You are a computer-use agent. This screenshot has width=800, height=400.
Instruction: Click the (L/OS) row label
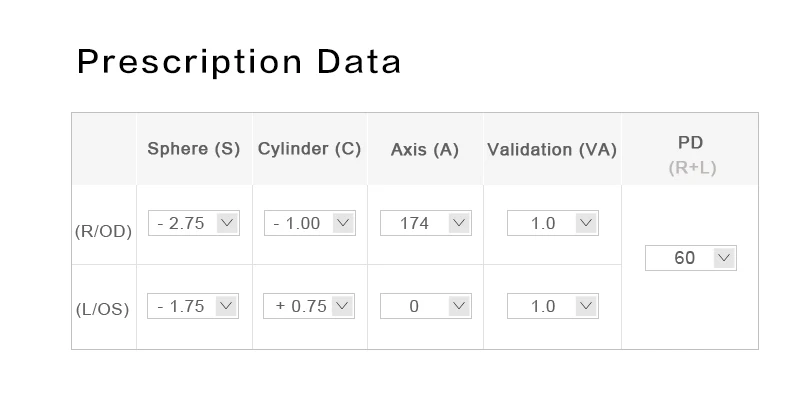[x=103, y=310]
